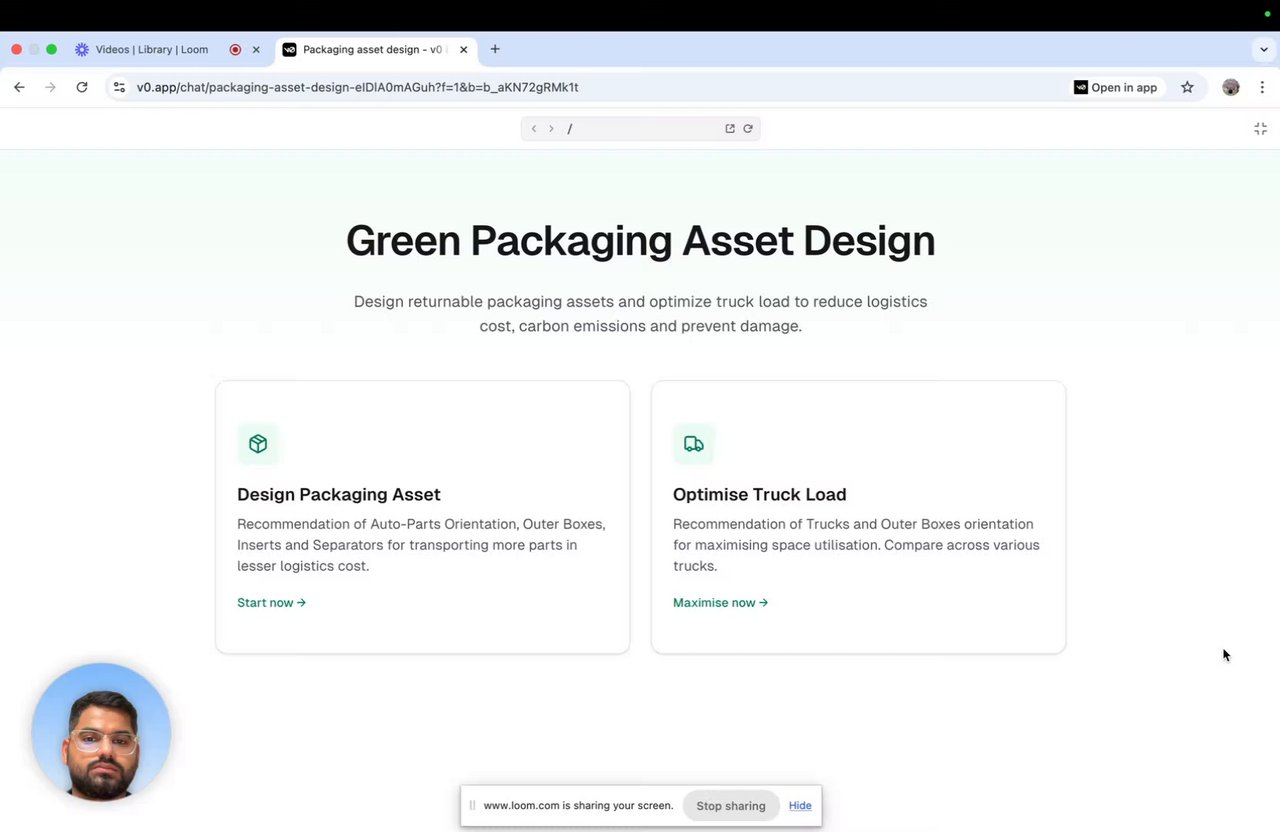Open the Chrome three-dot menu
The width and height of the screenshot is (1280, 832).
pyautogui.click(x=1262, y=87)
